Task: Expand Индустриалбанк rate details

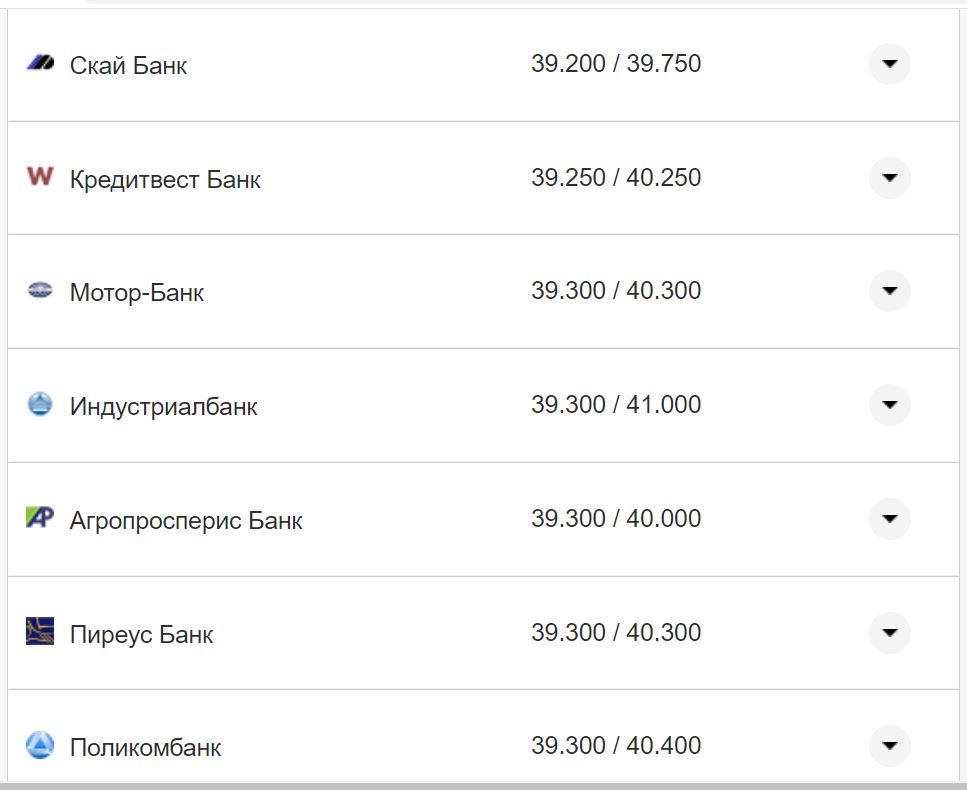Action: coord(889,405)
